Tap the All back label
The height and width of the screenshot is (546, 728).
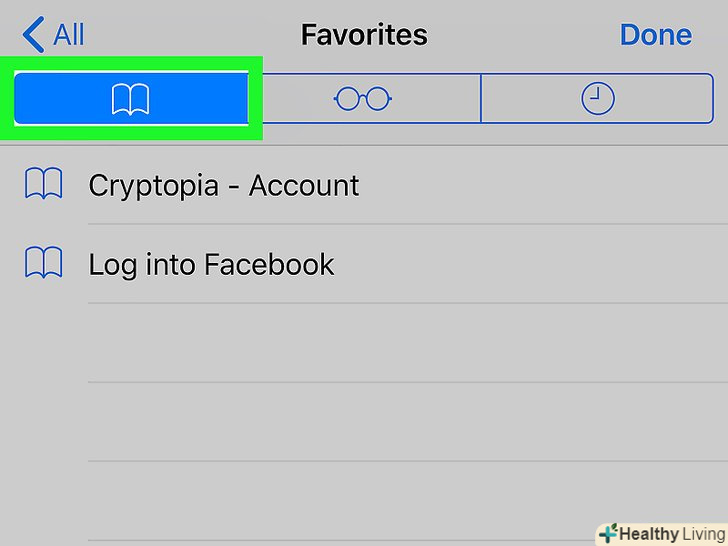pyautogui.click(x=68, y=35)
